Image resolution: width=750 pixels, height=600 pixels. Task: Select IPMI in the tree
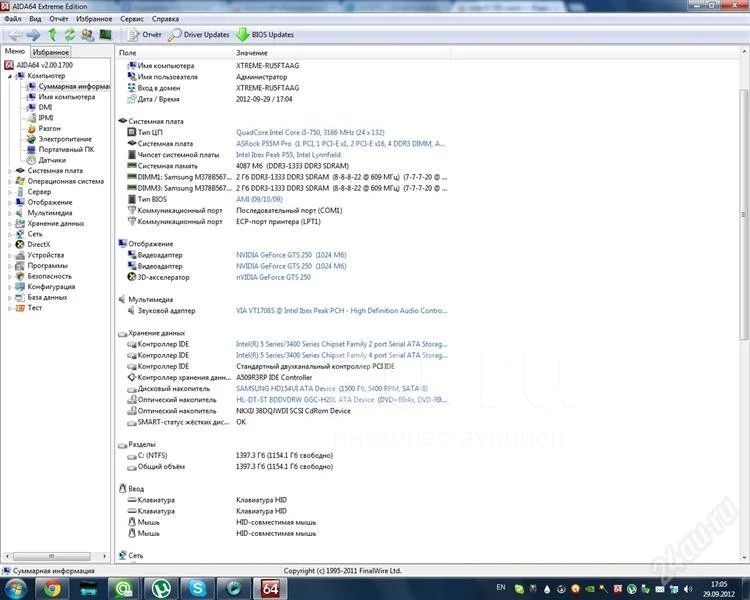click(x=45, y=118)
